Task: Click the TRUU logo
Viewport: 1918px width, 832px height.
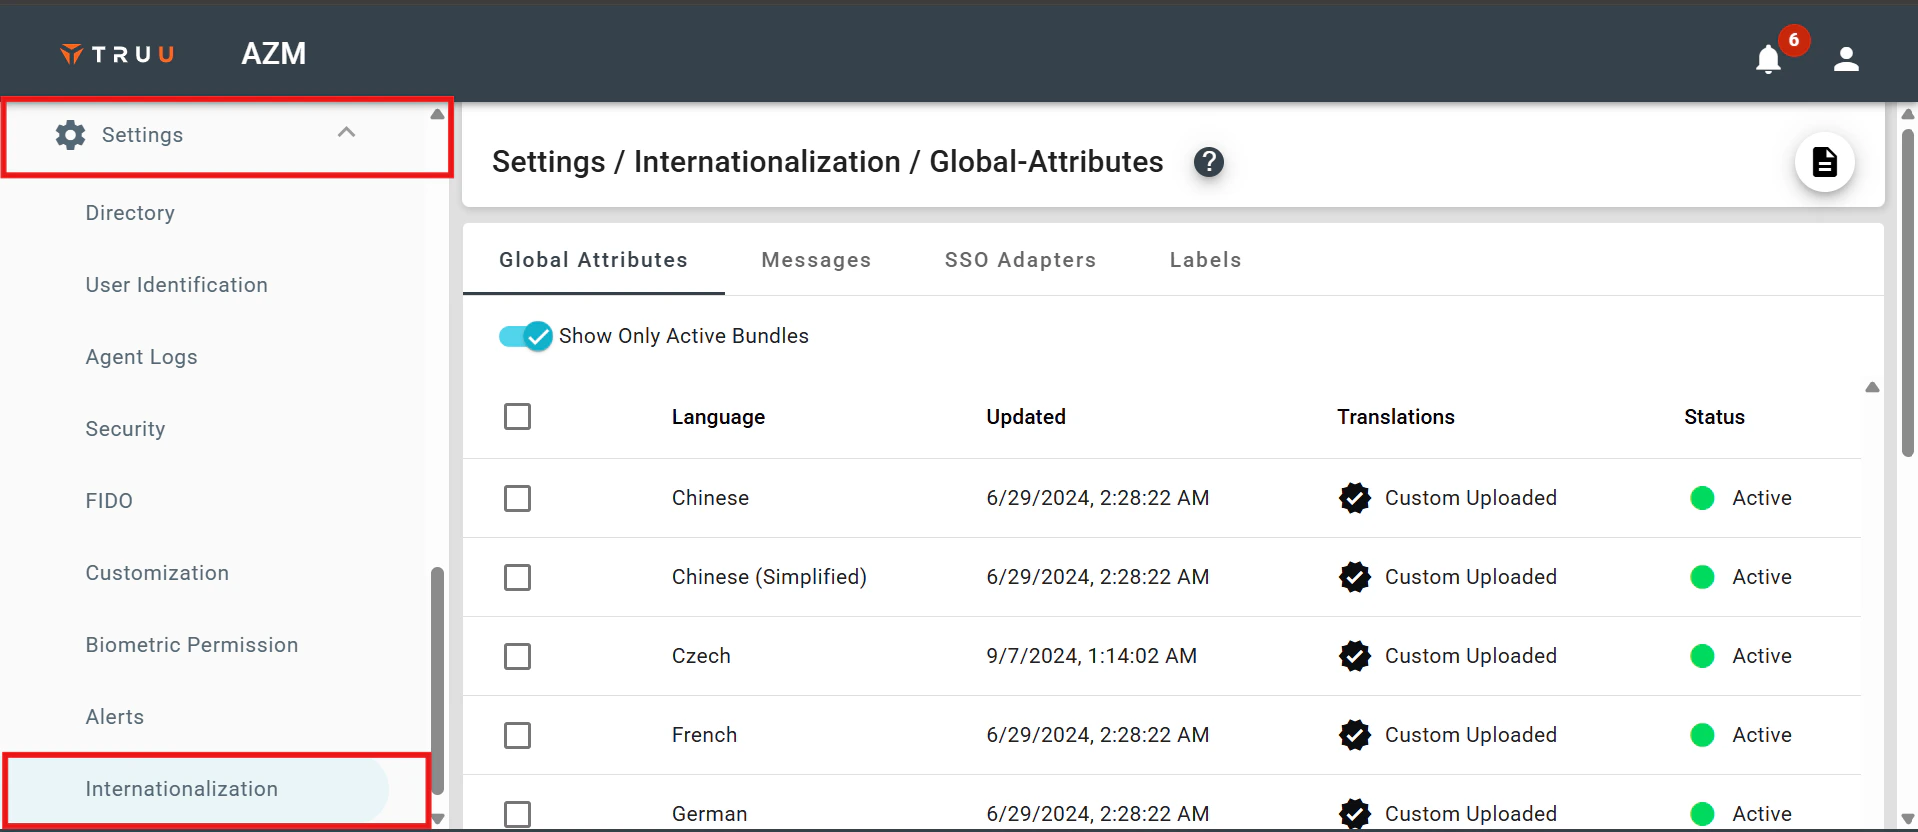Action: coord(118,54)
